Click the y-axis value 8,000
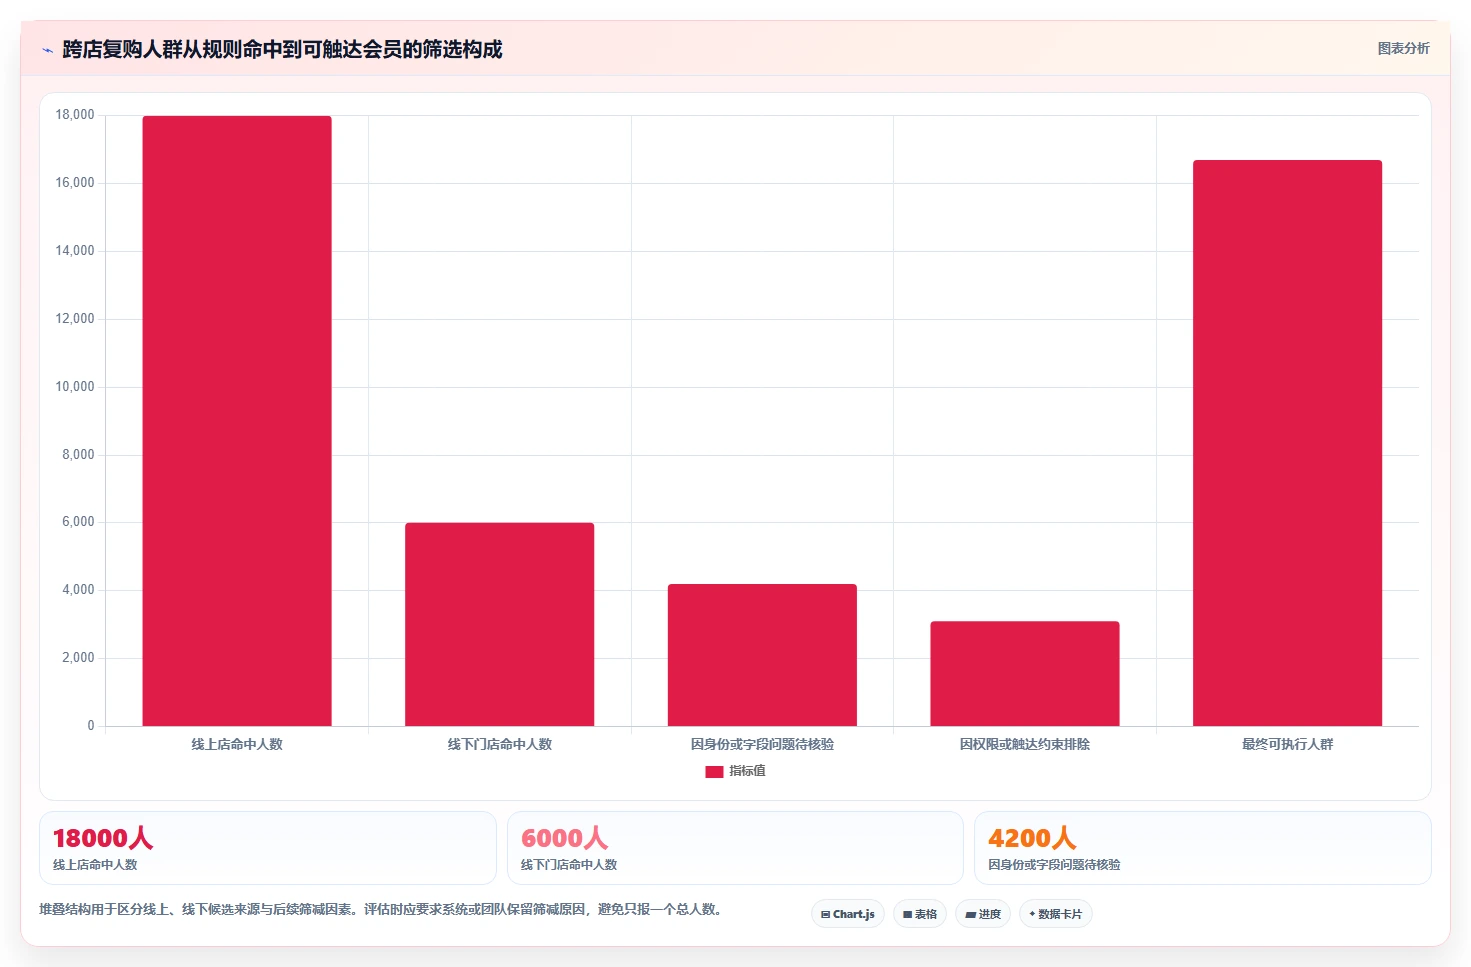This screenshot has width=1471, height=967. (78, 455)
